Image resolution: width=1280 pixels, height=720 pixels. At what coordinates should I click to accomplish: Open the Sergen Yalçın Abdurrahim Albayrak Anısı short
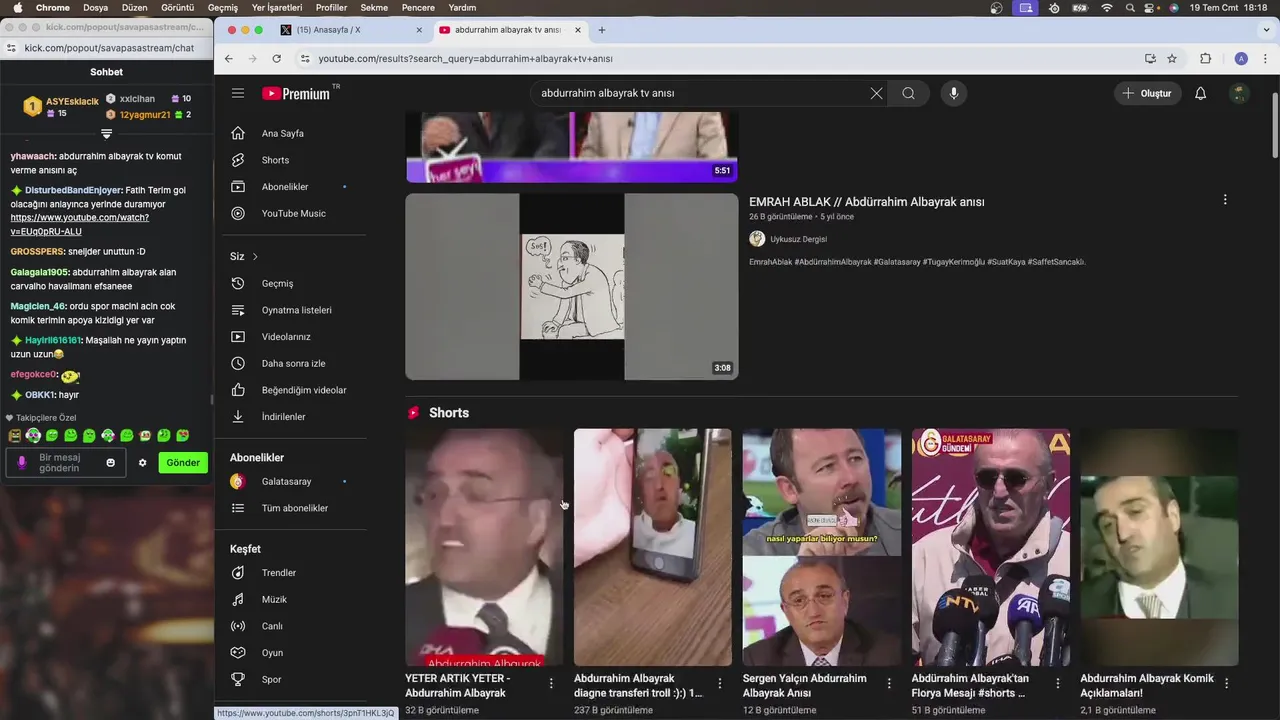pos(821,547)
